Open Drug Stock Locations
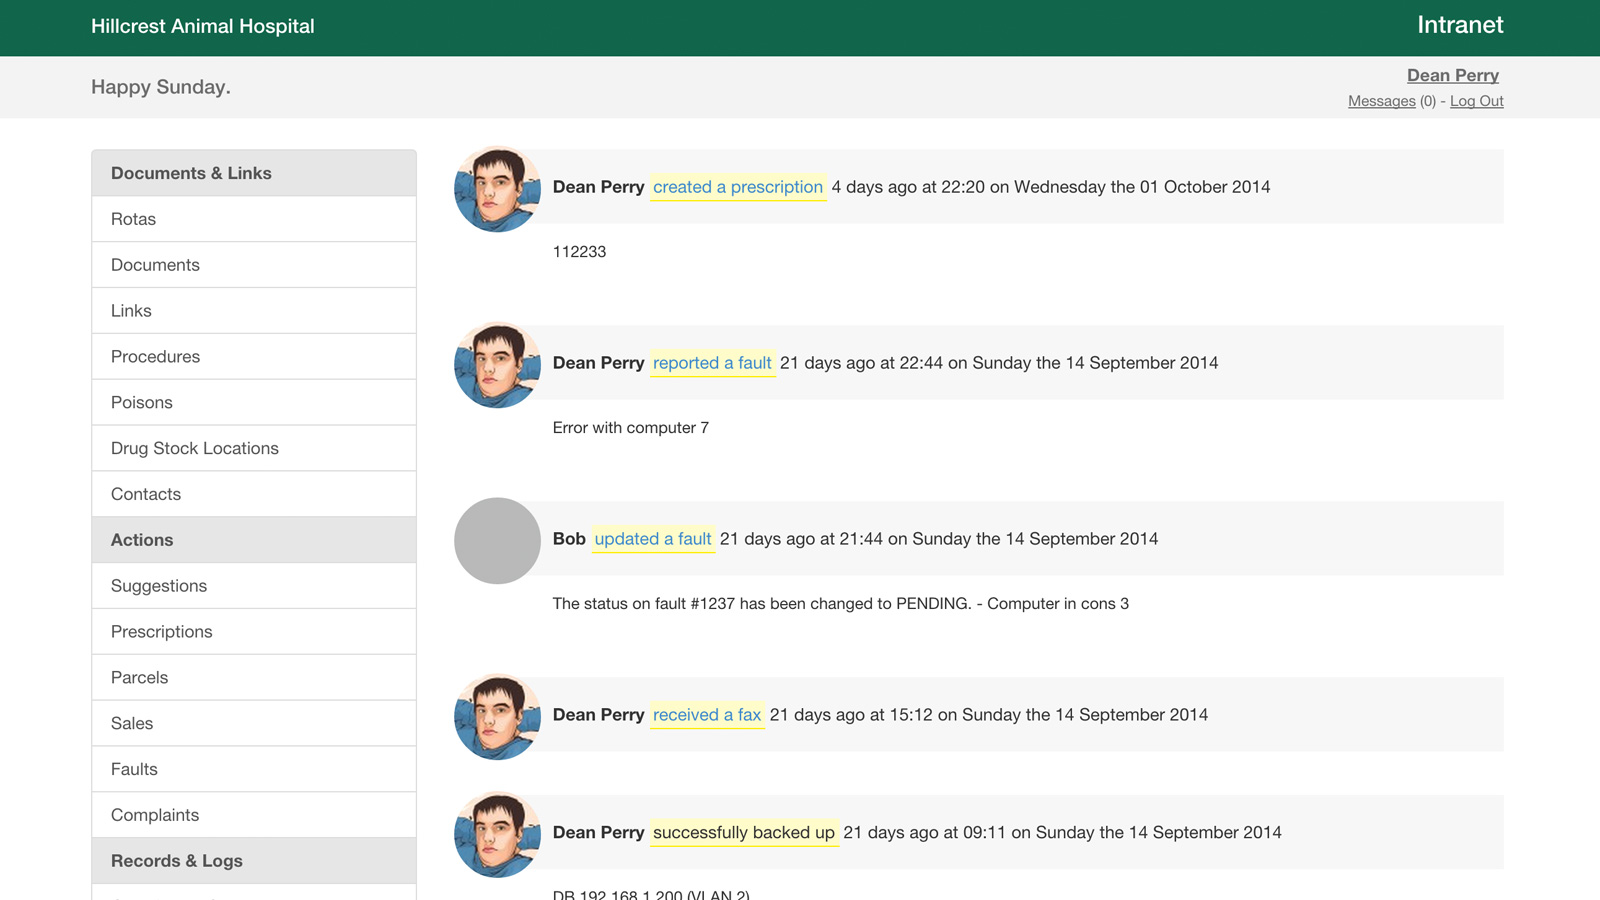The image size is (1600, 900). coord(254,449)
